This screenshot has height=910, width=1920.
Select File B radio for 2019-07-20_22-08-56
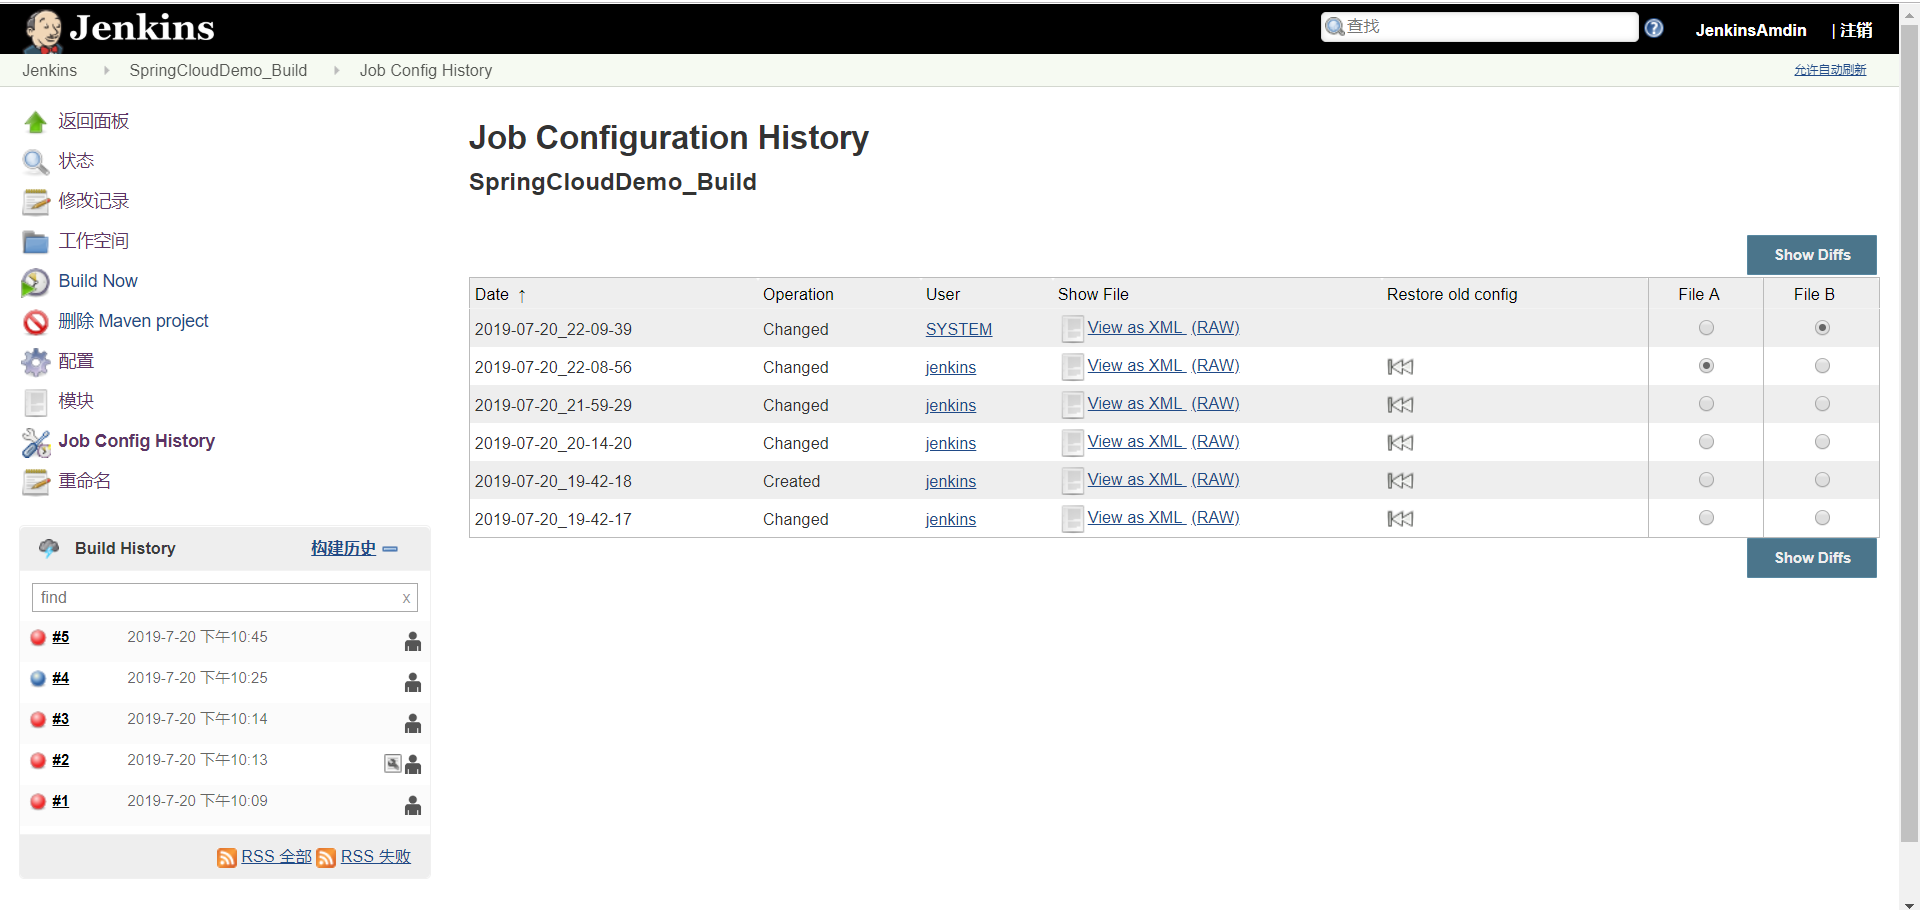[1822, 366]
